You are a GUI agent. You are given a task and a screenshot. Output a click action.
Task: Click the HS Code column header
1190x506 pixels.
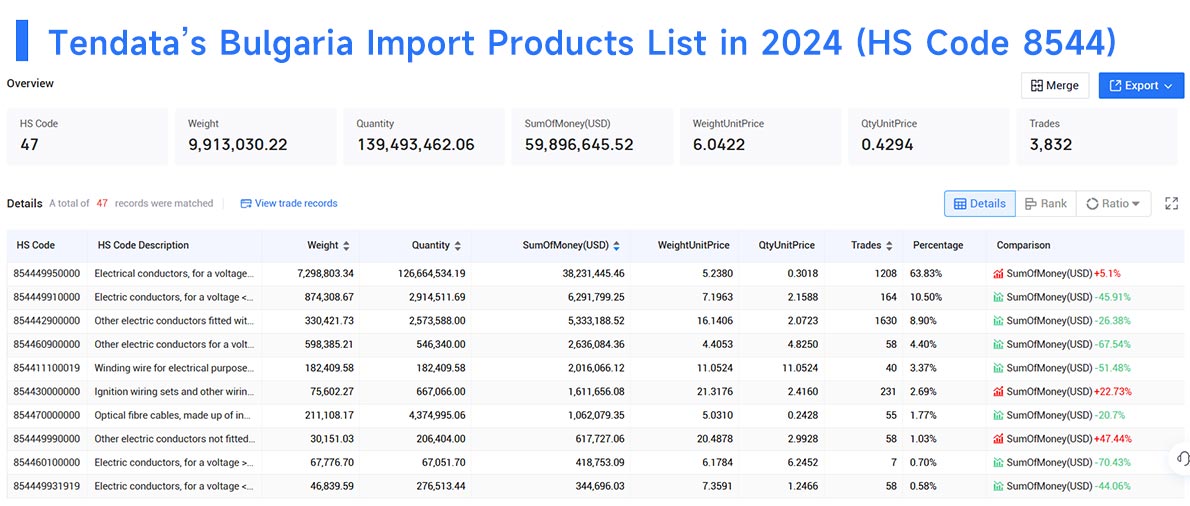click(36, 245)
